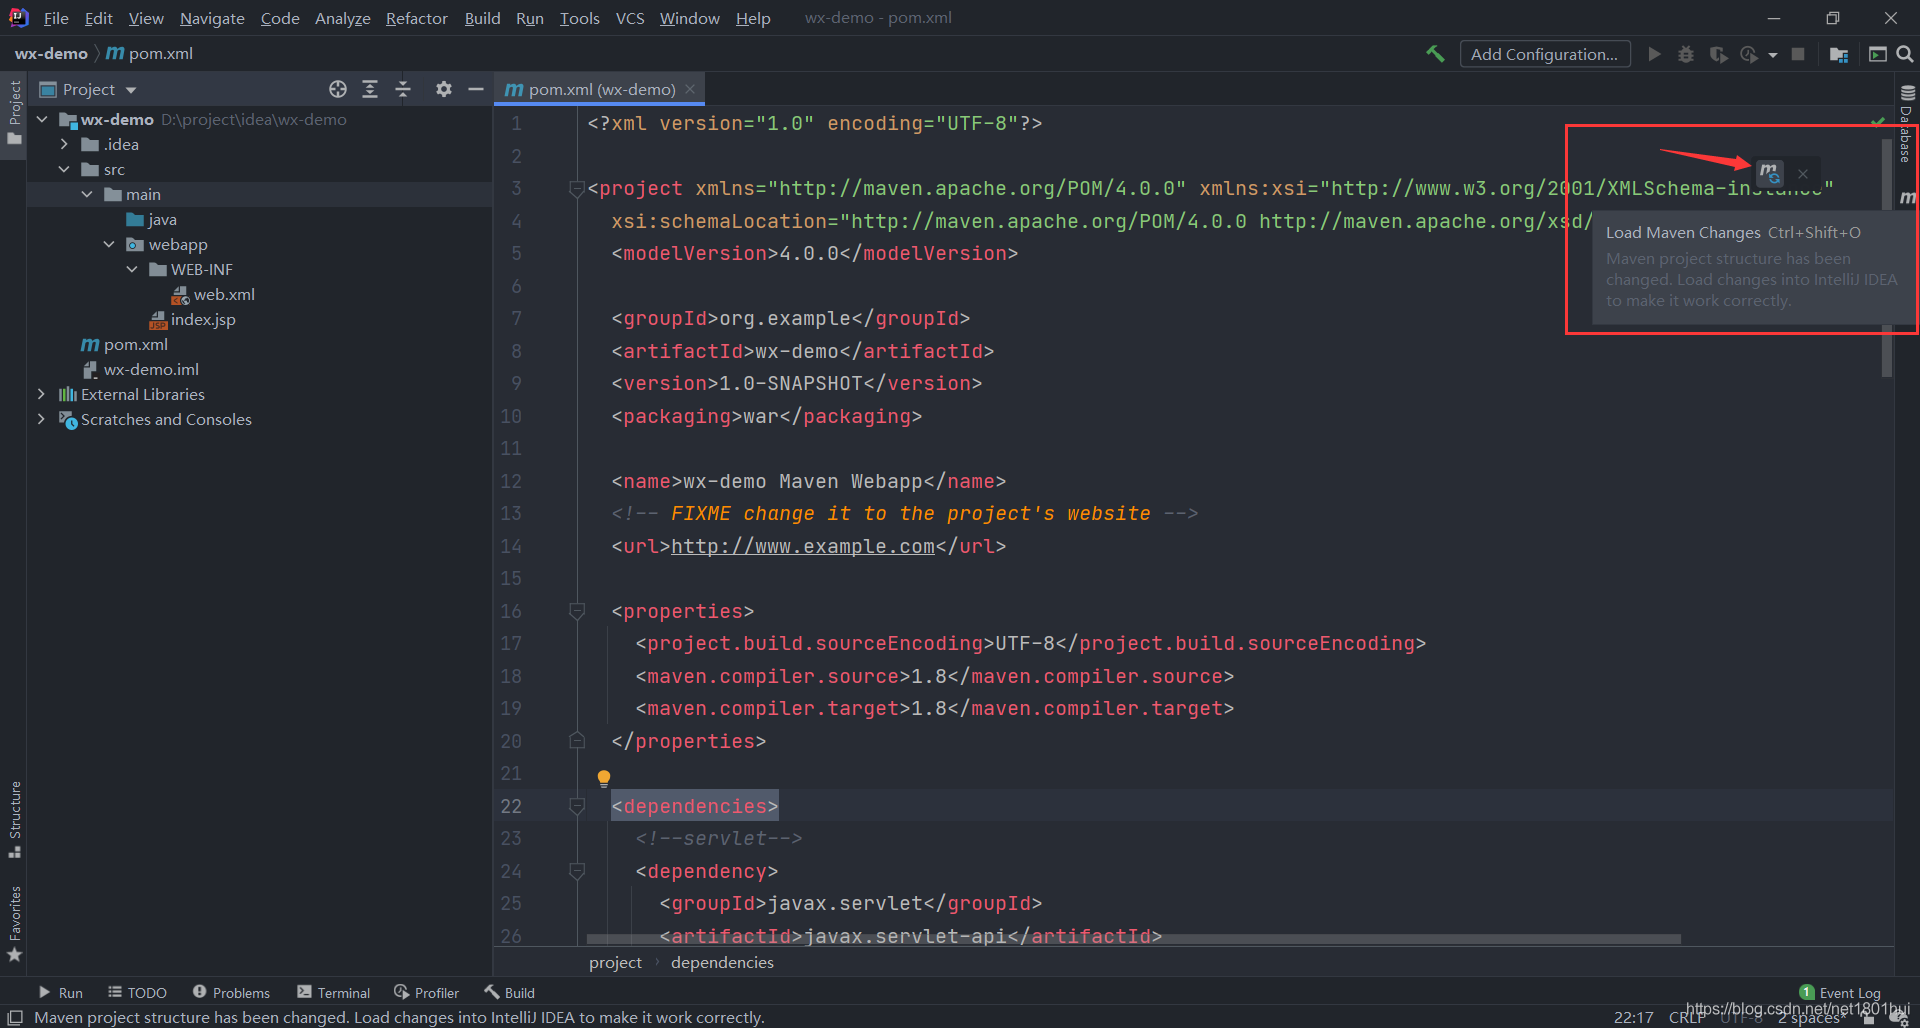Open the Terminal tool window
1920x1028 pixels.
click(x=333, y=992)
